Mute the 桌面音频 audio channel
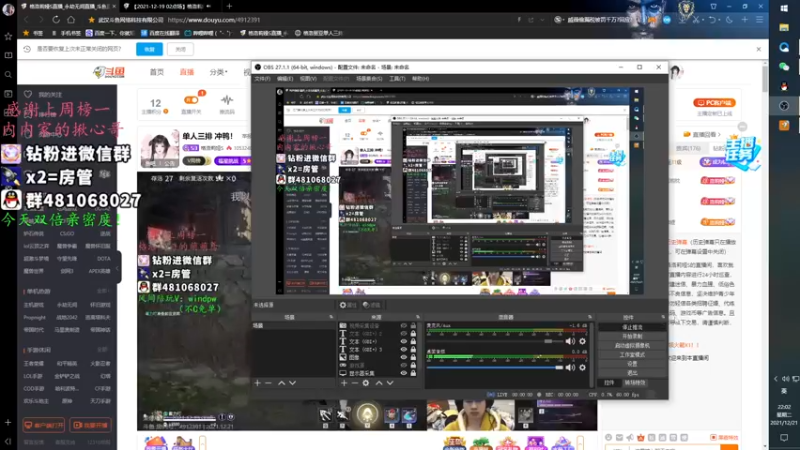Image resolution: width=800 pixels, height=450 pixels. [x=570, y=367]
